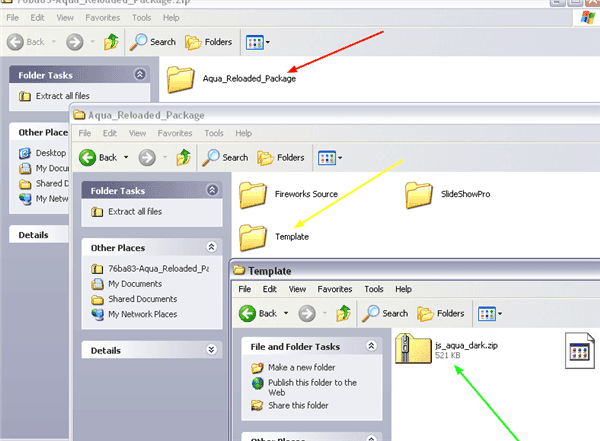Toggle Folders in the zip window
This screenshot has height=441, width=600.
[208, 42]
